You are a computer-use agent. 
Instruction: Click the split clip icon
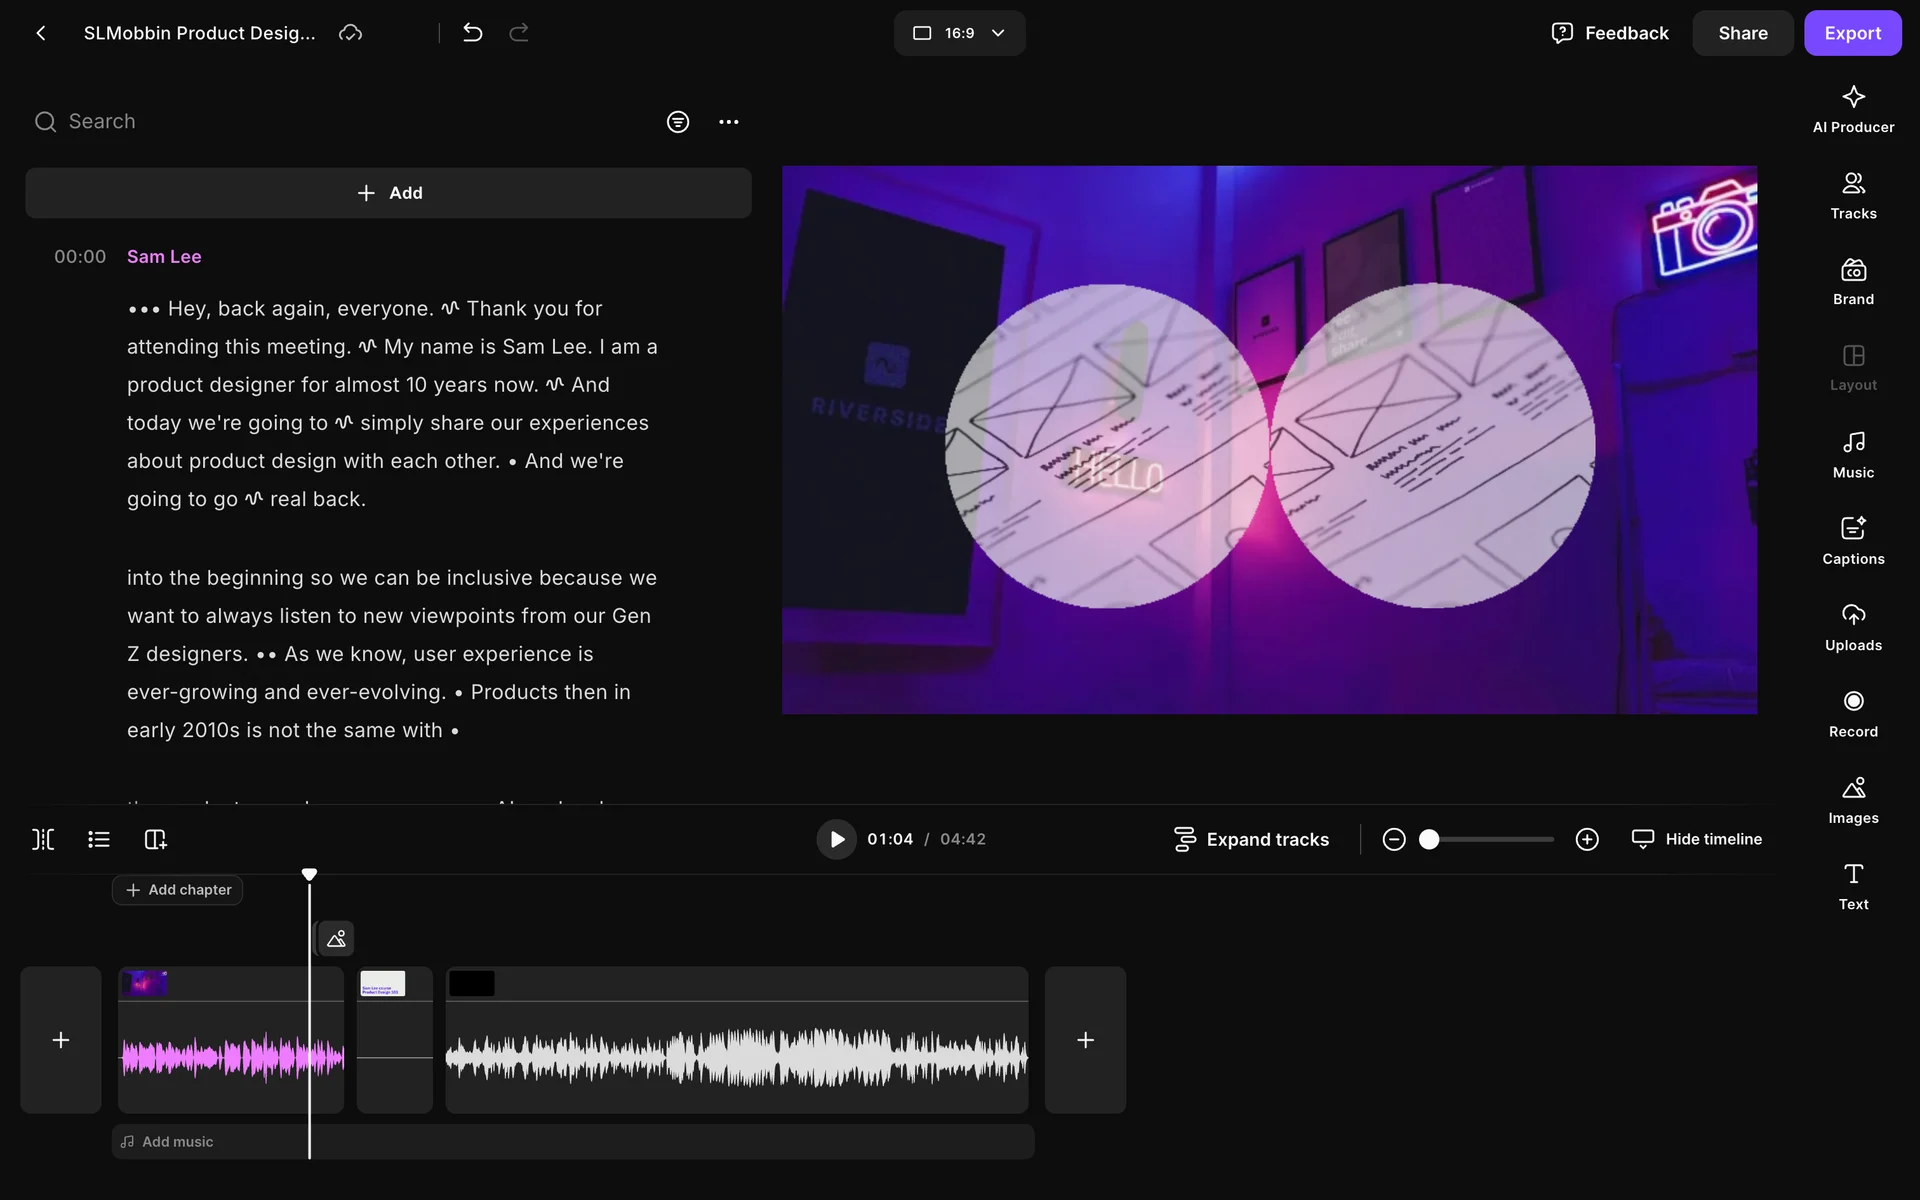point(43,839)
